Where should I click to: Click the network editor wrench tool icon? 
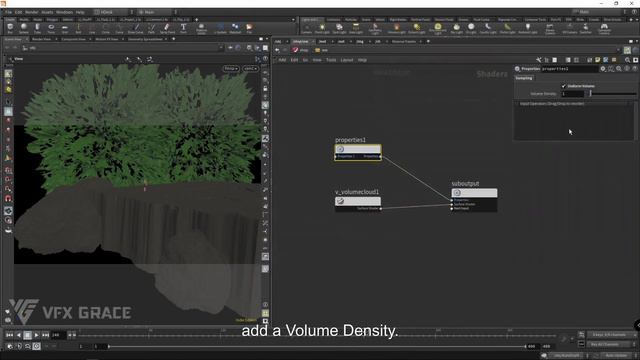(x=539, y=60)
